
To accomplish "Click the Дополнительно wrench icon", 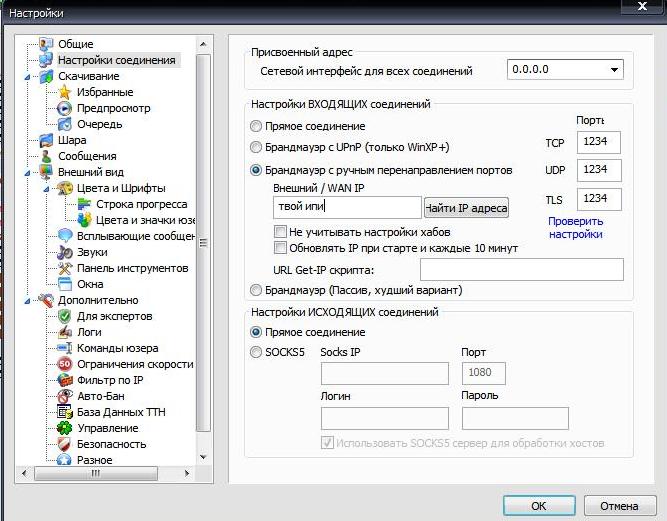I will coord(46,300).
